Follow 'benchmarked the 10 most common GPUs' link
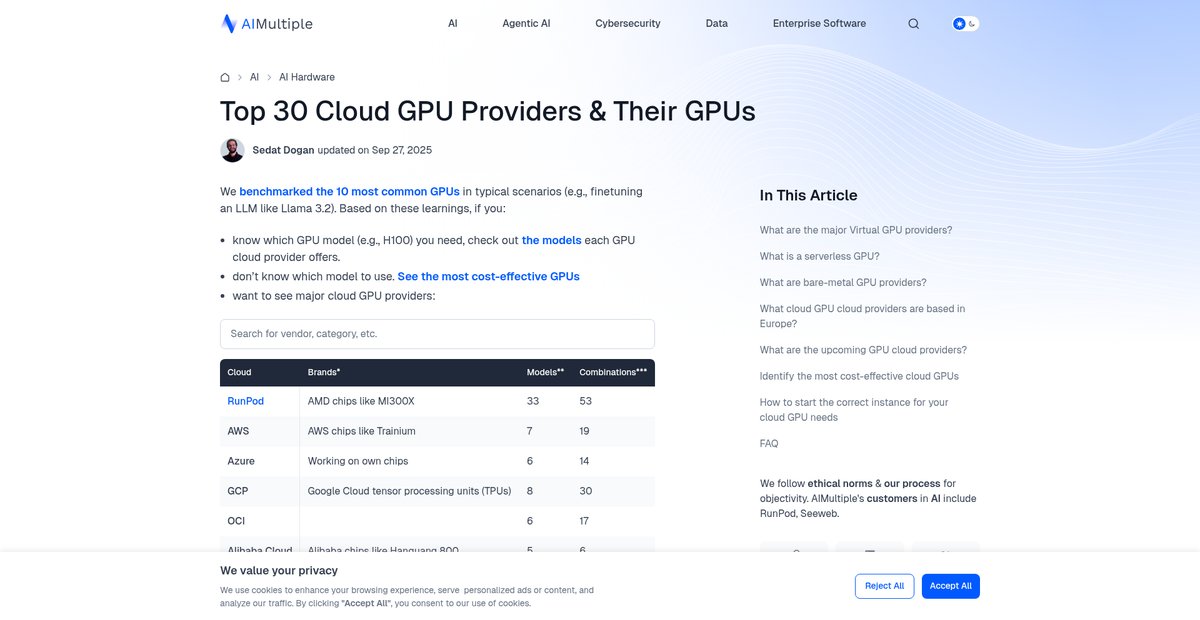The image size is (1200, 620). pos(349,191)
